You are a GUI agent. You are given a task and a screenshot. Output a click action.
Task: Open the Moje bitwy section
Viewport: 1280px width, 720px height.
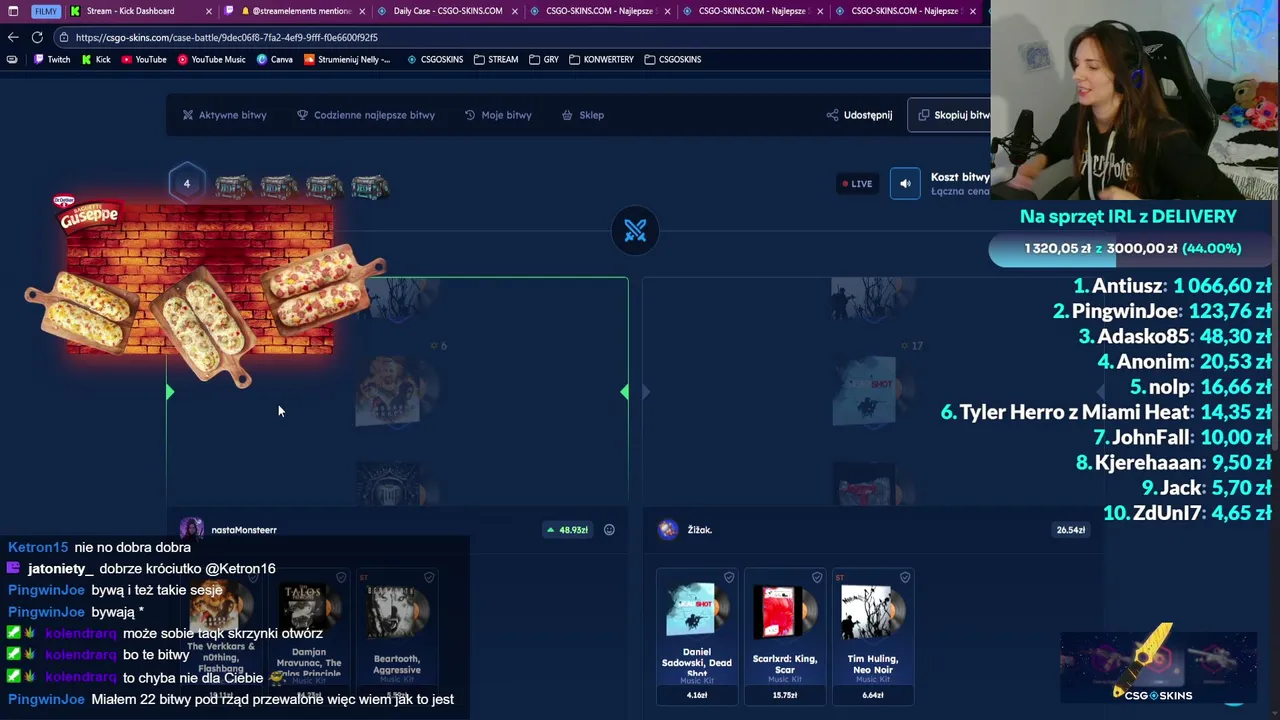(x=498, y=115)
